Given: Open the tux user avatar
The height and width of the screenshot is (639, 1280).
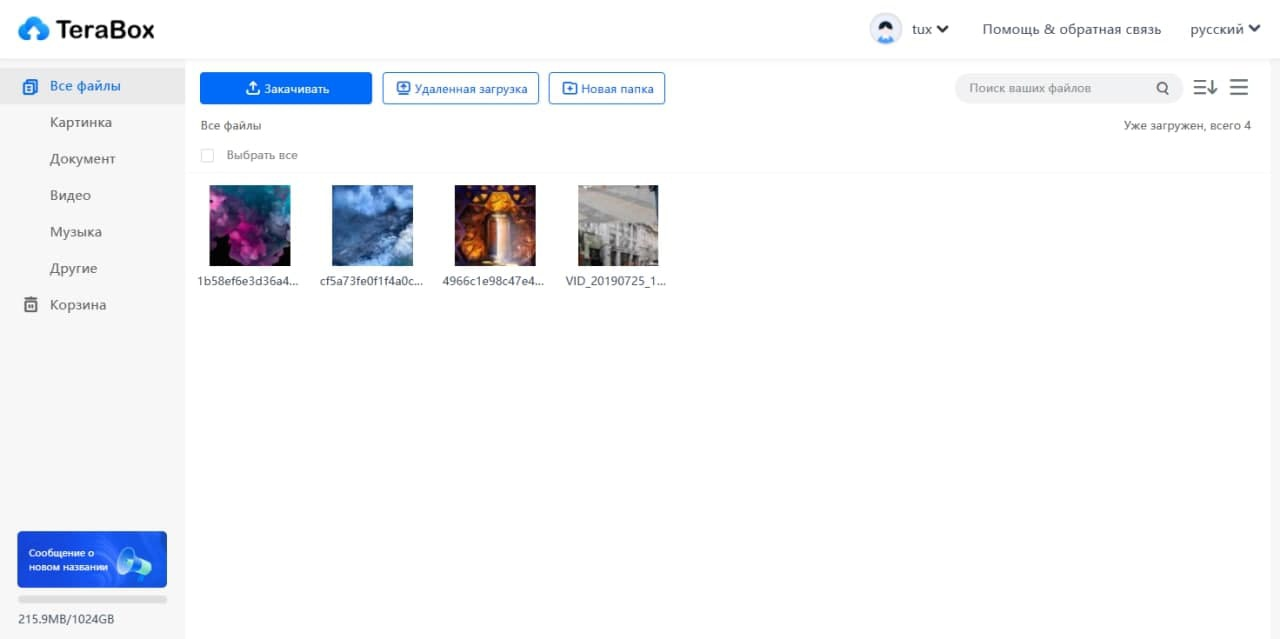Looking at the screenshot, I should 886,29.
